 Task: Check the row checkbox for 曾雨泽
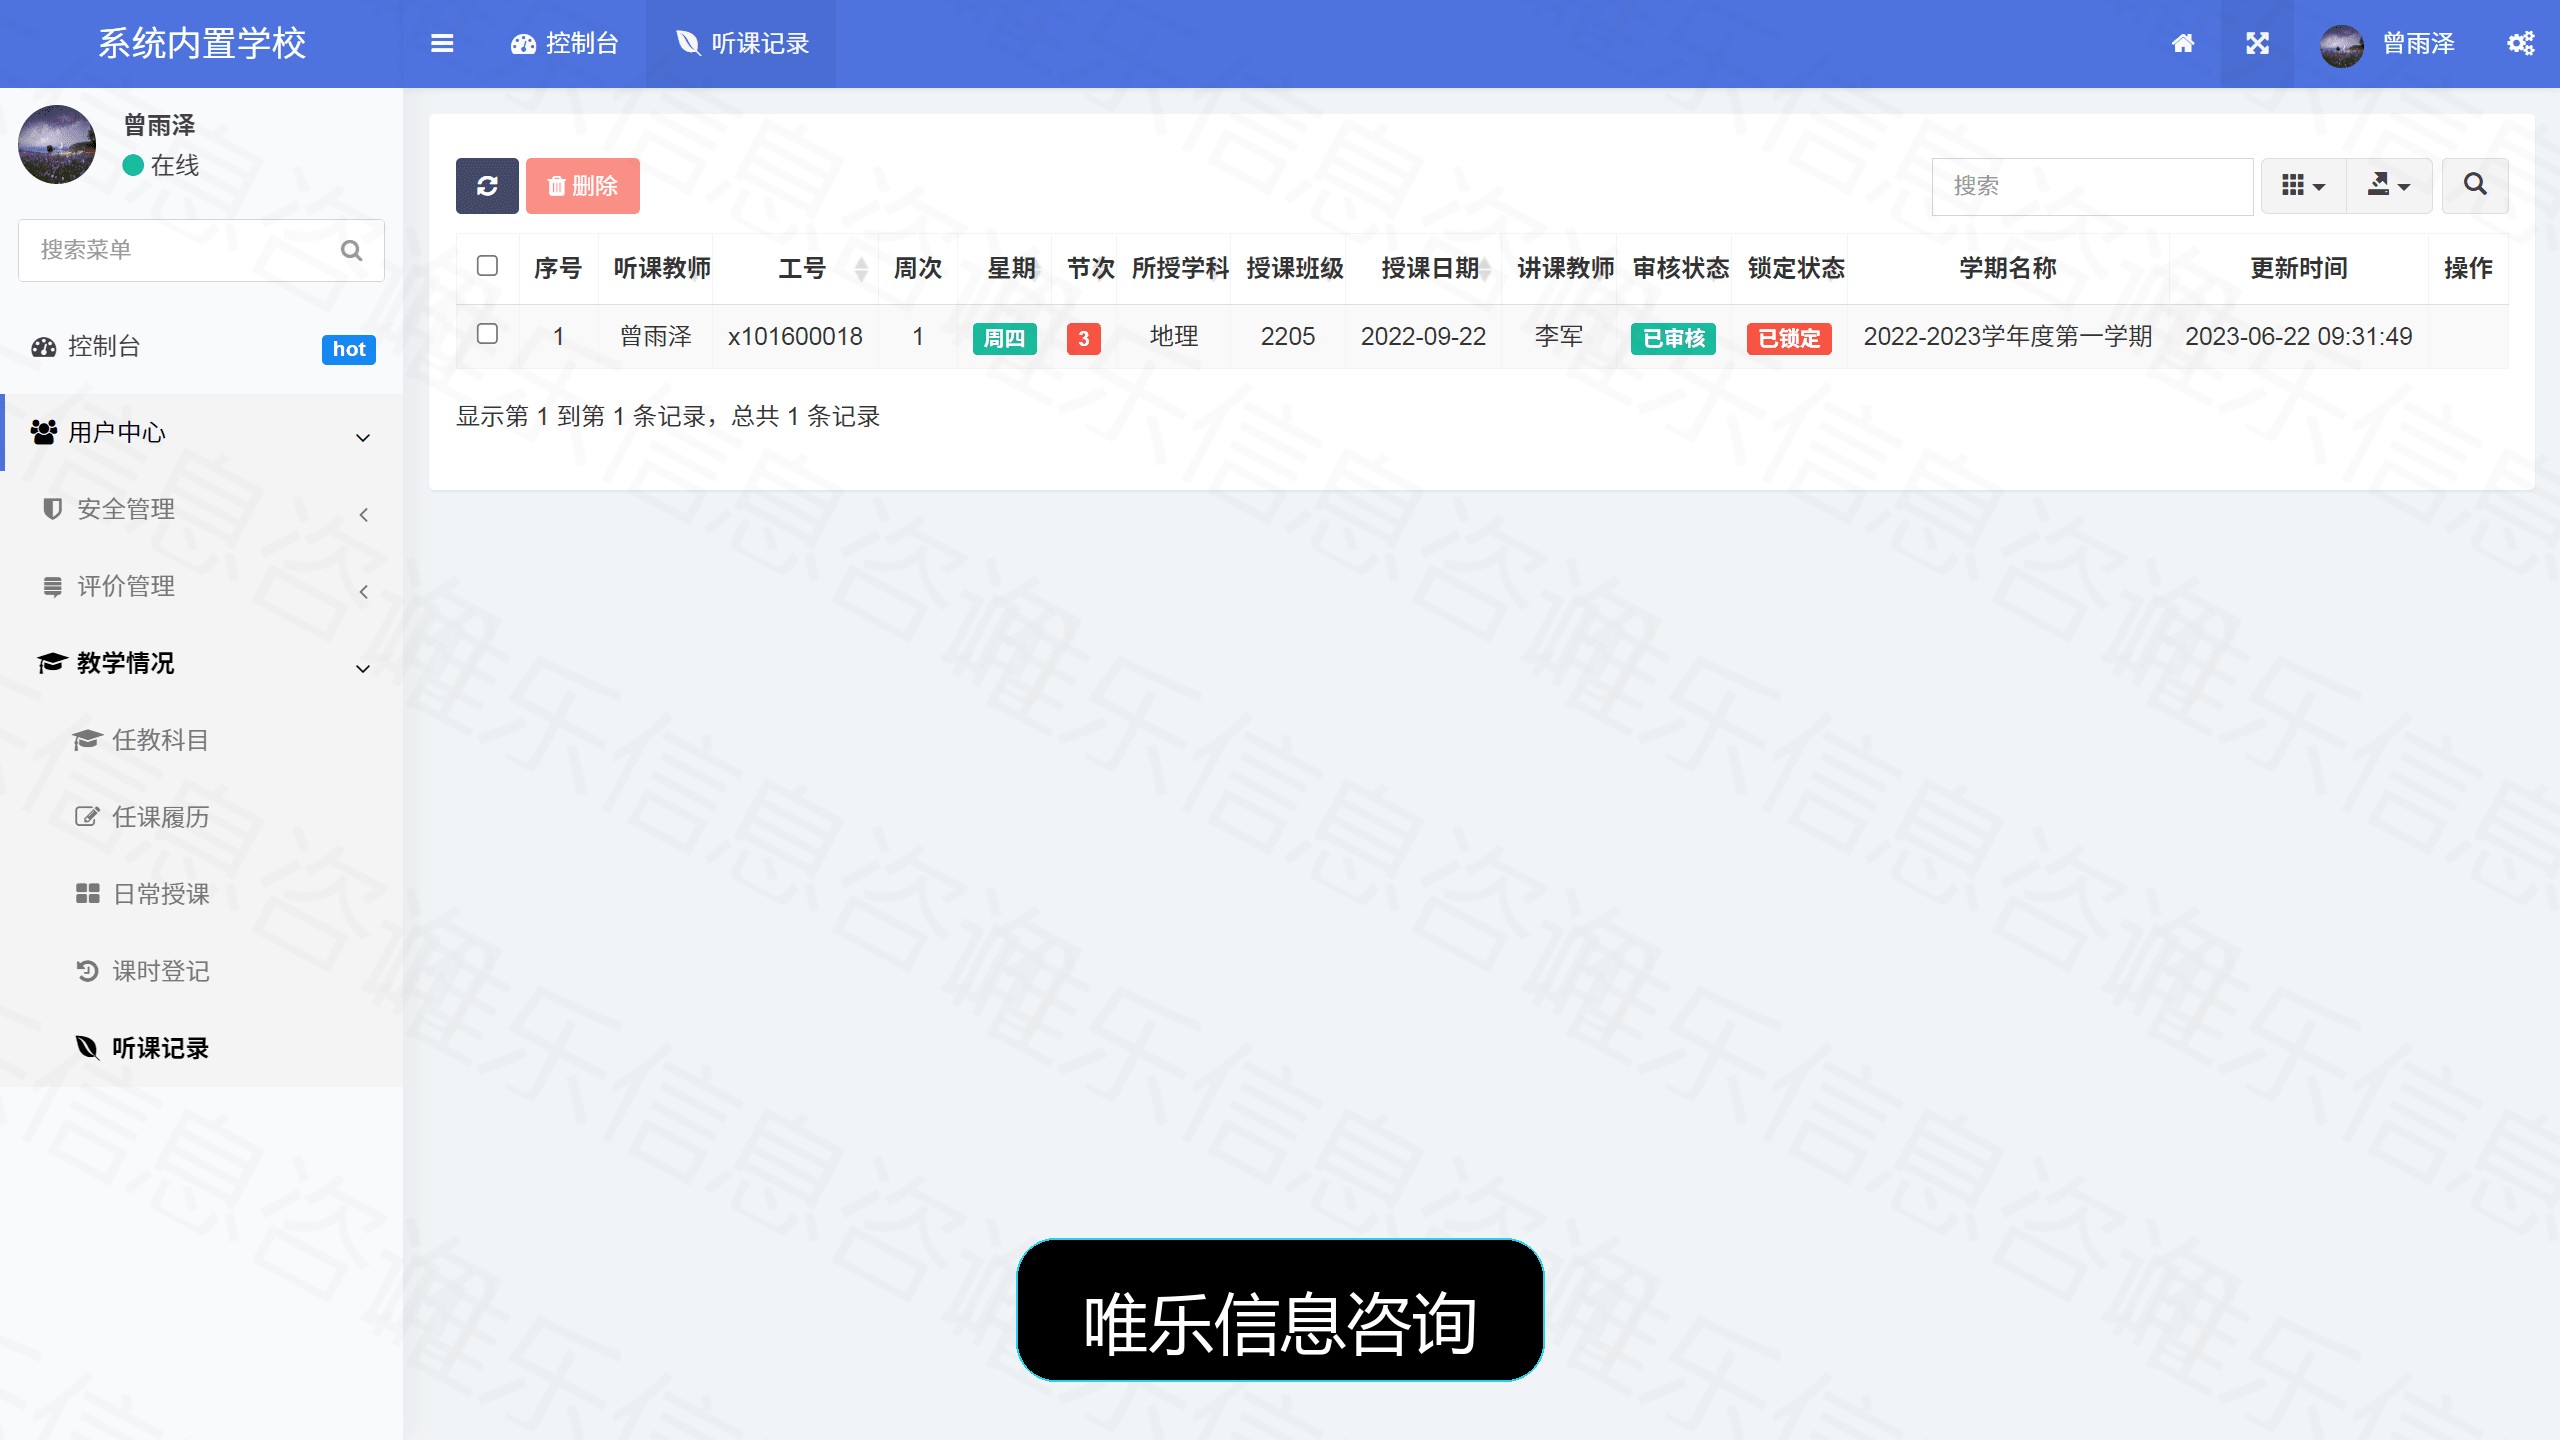487,334
